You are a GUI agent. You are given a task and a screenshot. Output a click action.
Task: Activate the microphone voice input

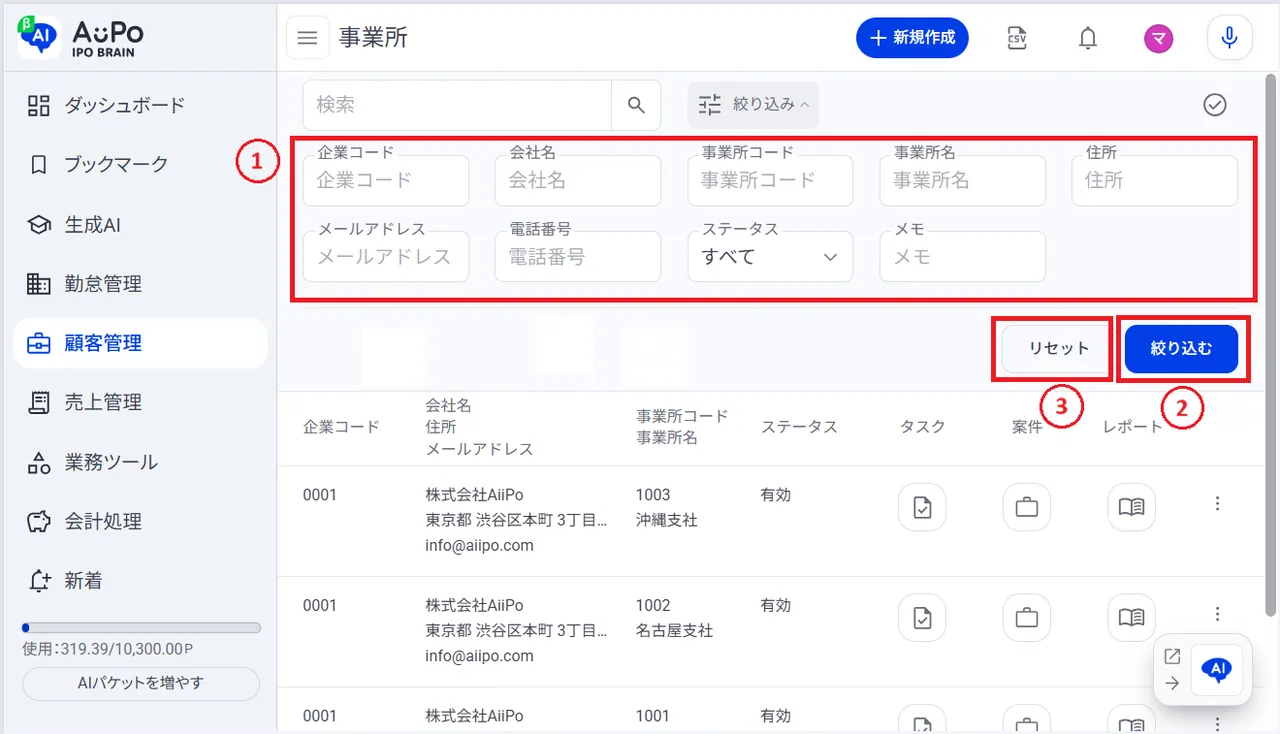[1230, 38]
